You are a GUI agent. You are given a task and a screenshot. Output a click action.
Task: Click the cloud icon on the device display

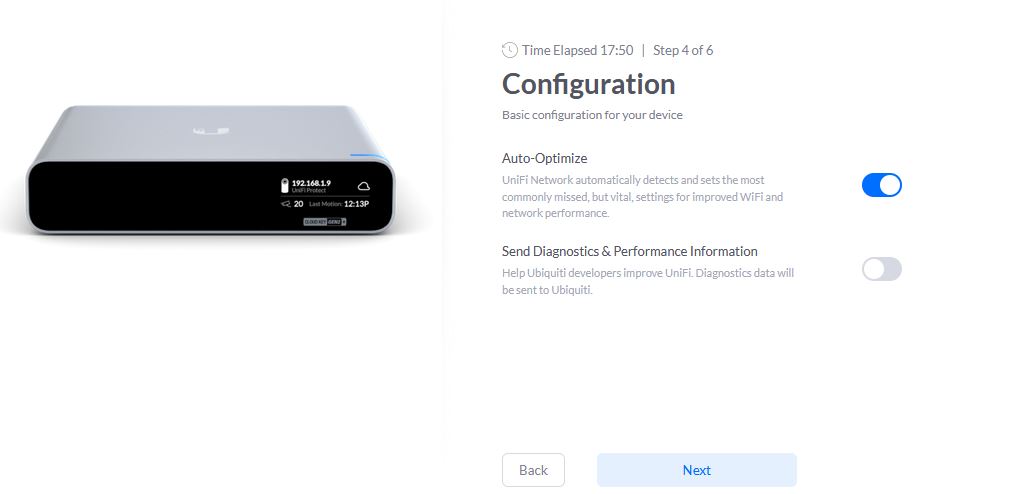click(363, 186)
